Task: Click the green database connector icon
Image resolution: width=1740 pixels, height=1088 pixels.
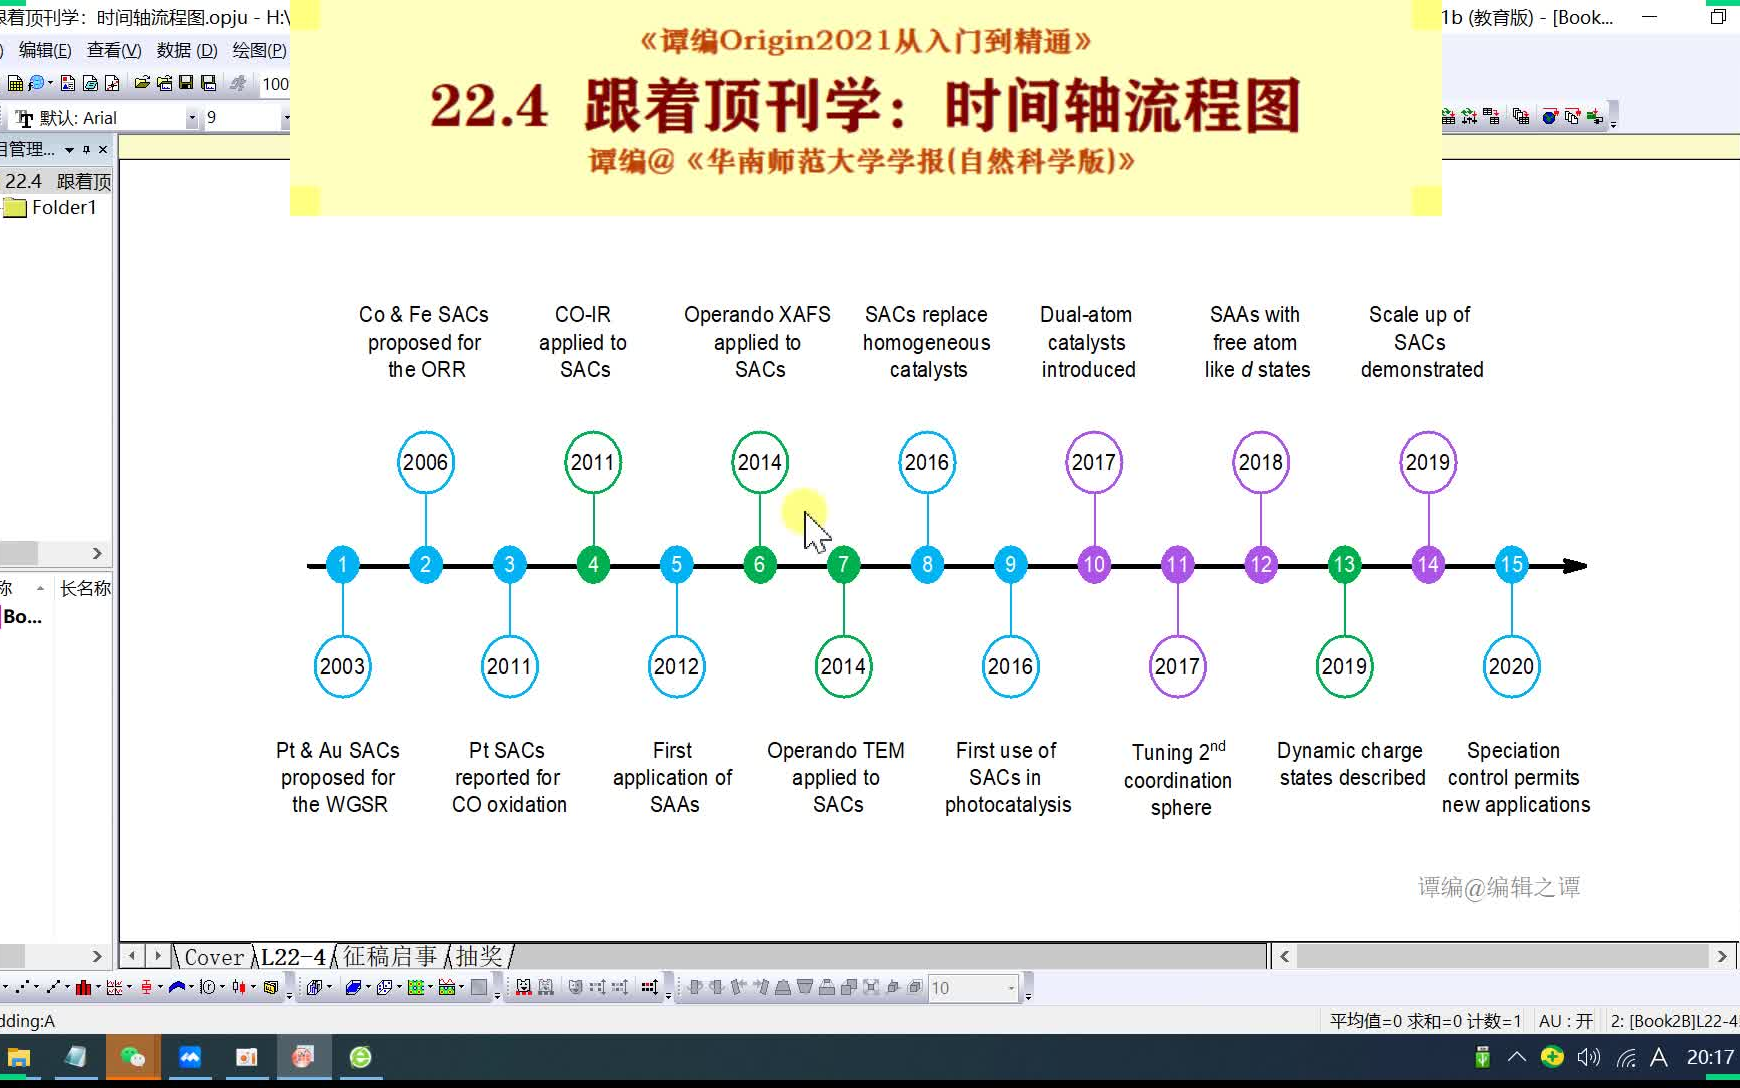Action: pyautogui.click(x=1594, y=117)
